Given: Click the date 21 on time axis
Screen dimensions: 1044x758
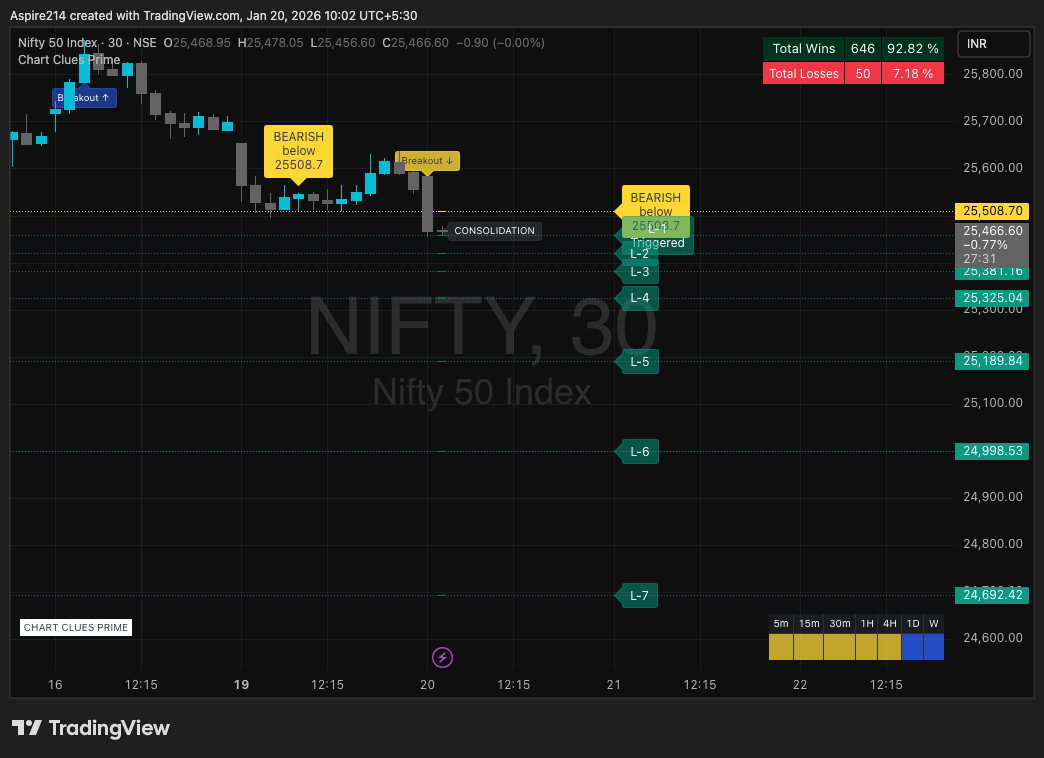Looking at the screenshot, I should (613, 684).
